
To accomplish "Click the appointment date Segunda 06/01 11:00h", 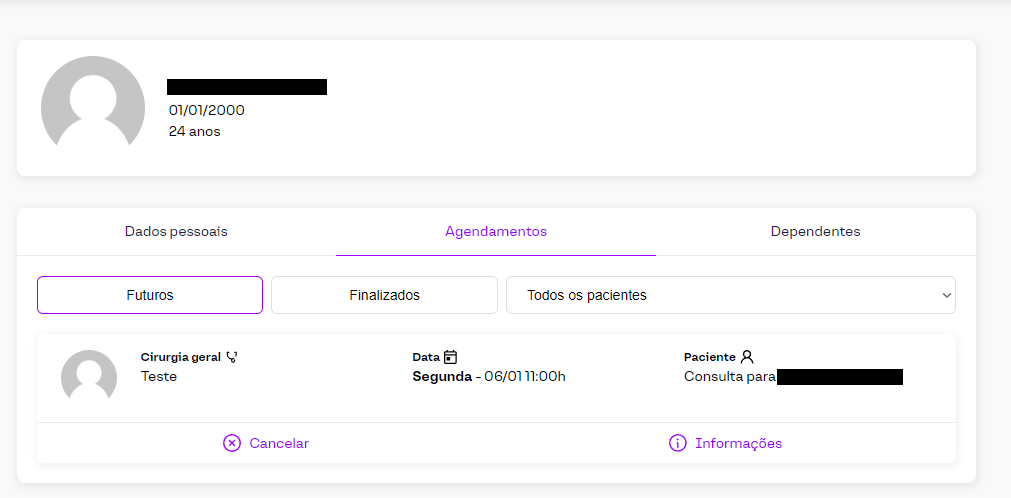I will [x=489, y=377].
